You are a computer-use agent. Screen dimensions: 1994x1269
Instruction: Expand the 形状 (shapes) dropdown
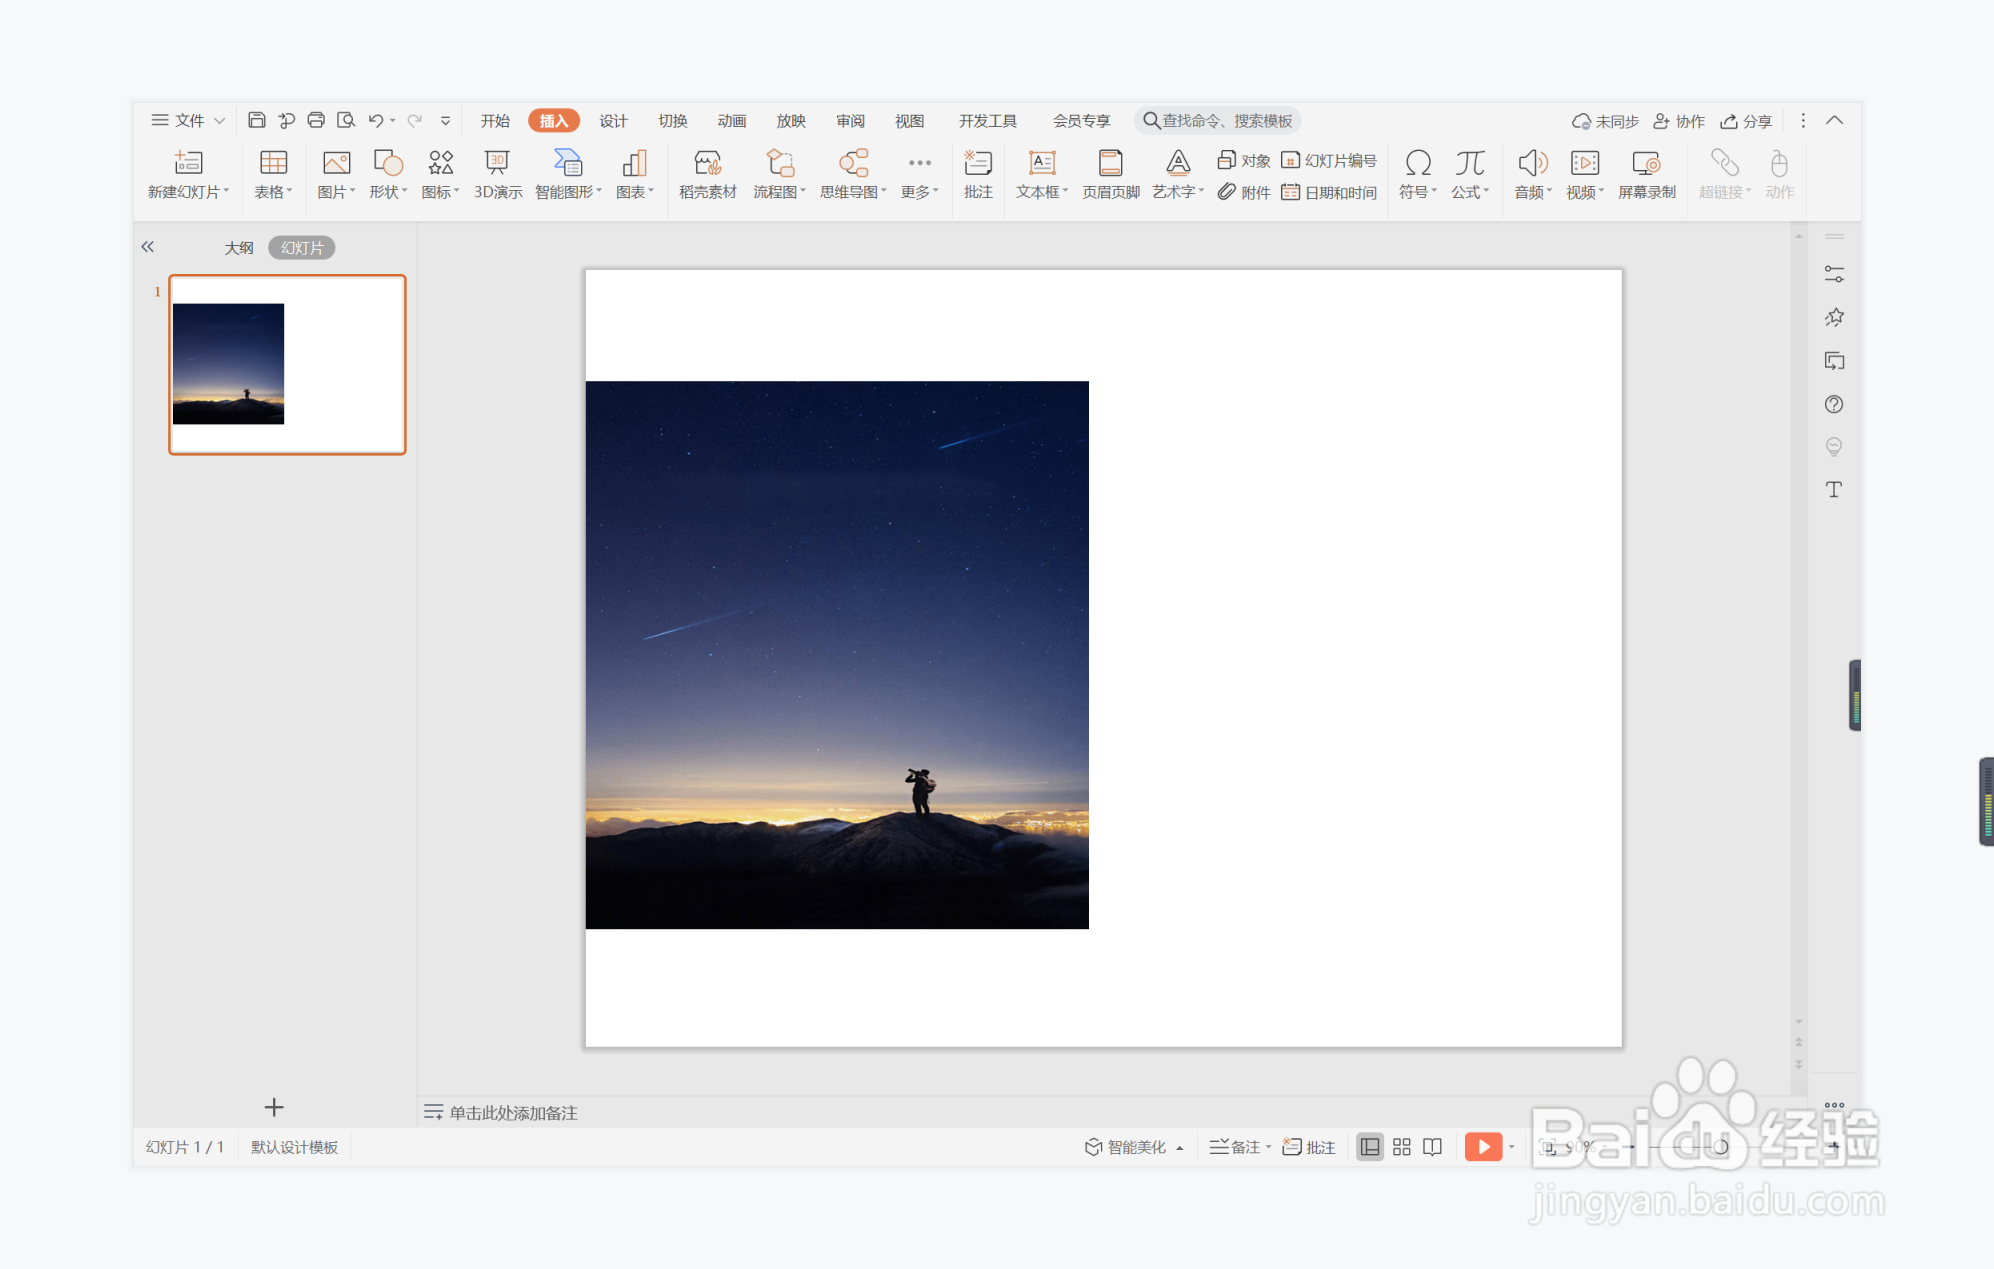pos(404,192)
